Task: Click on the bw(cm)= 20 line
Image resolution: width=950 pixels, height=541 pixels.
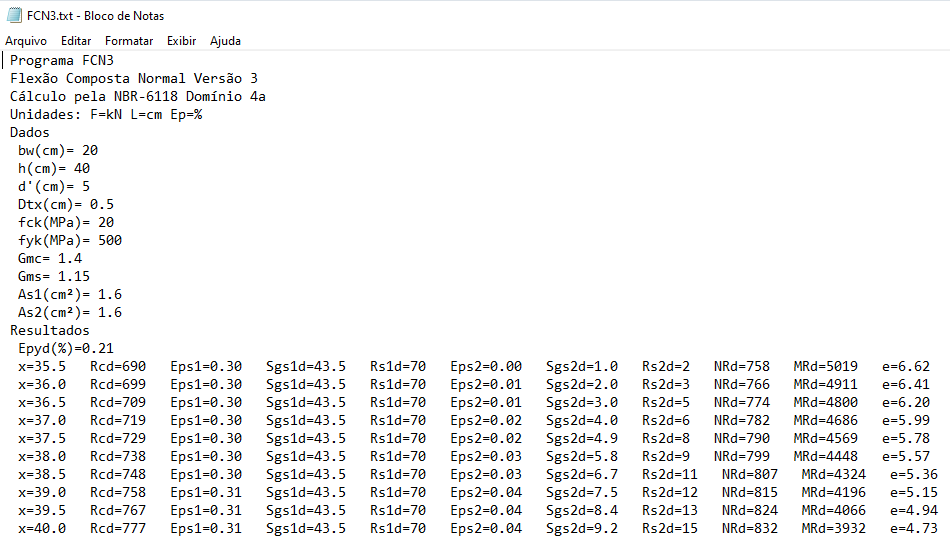Action: click(x=58, y=150)
